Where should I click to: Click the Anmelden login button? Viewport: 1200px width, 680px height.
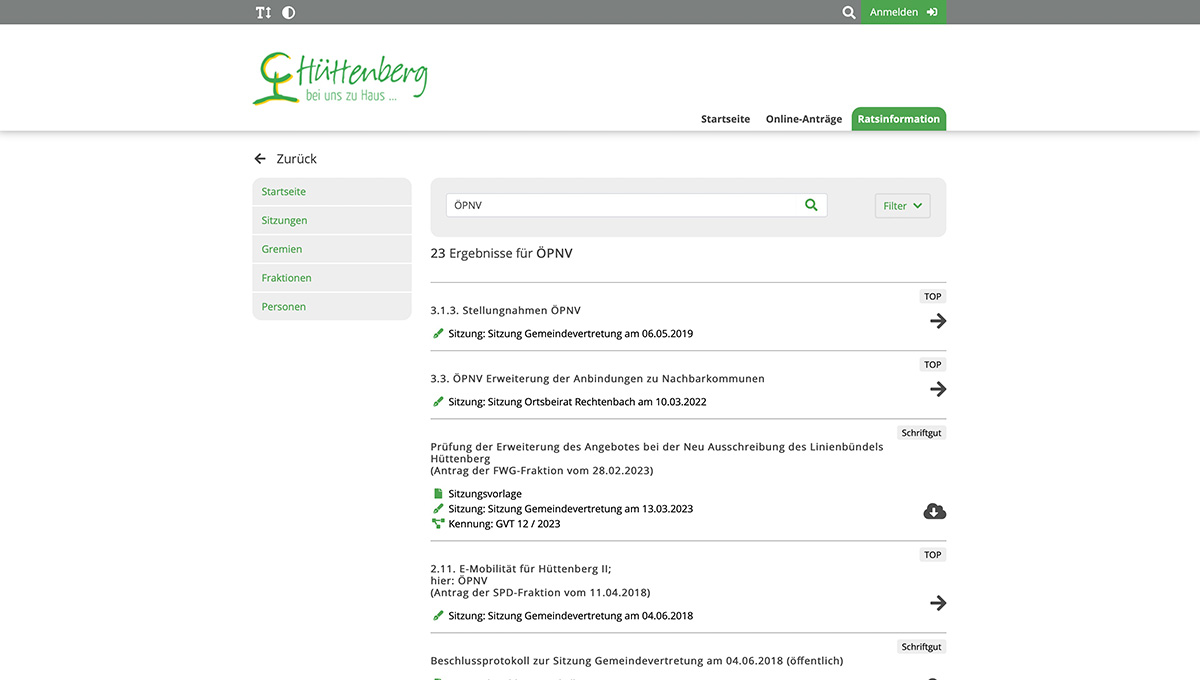(x=903, y=12)
